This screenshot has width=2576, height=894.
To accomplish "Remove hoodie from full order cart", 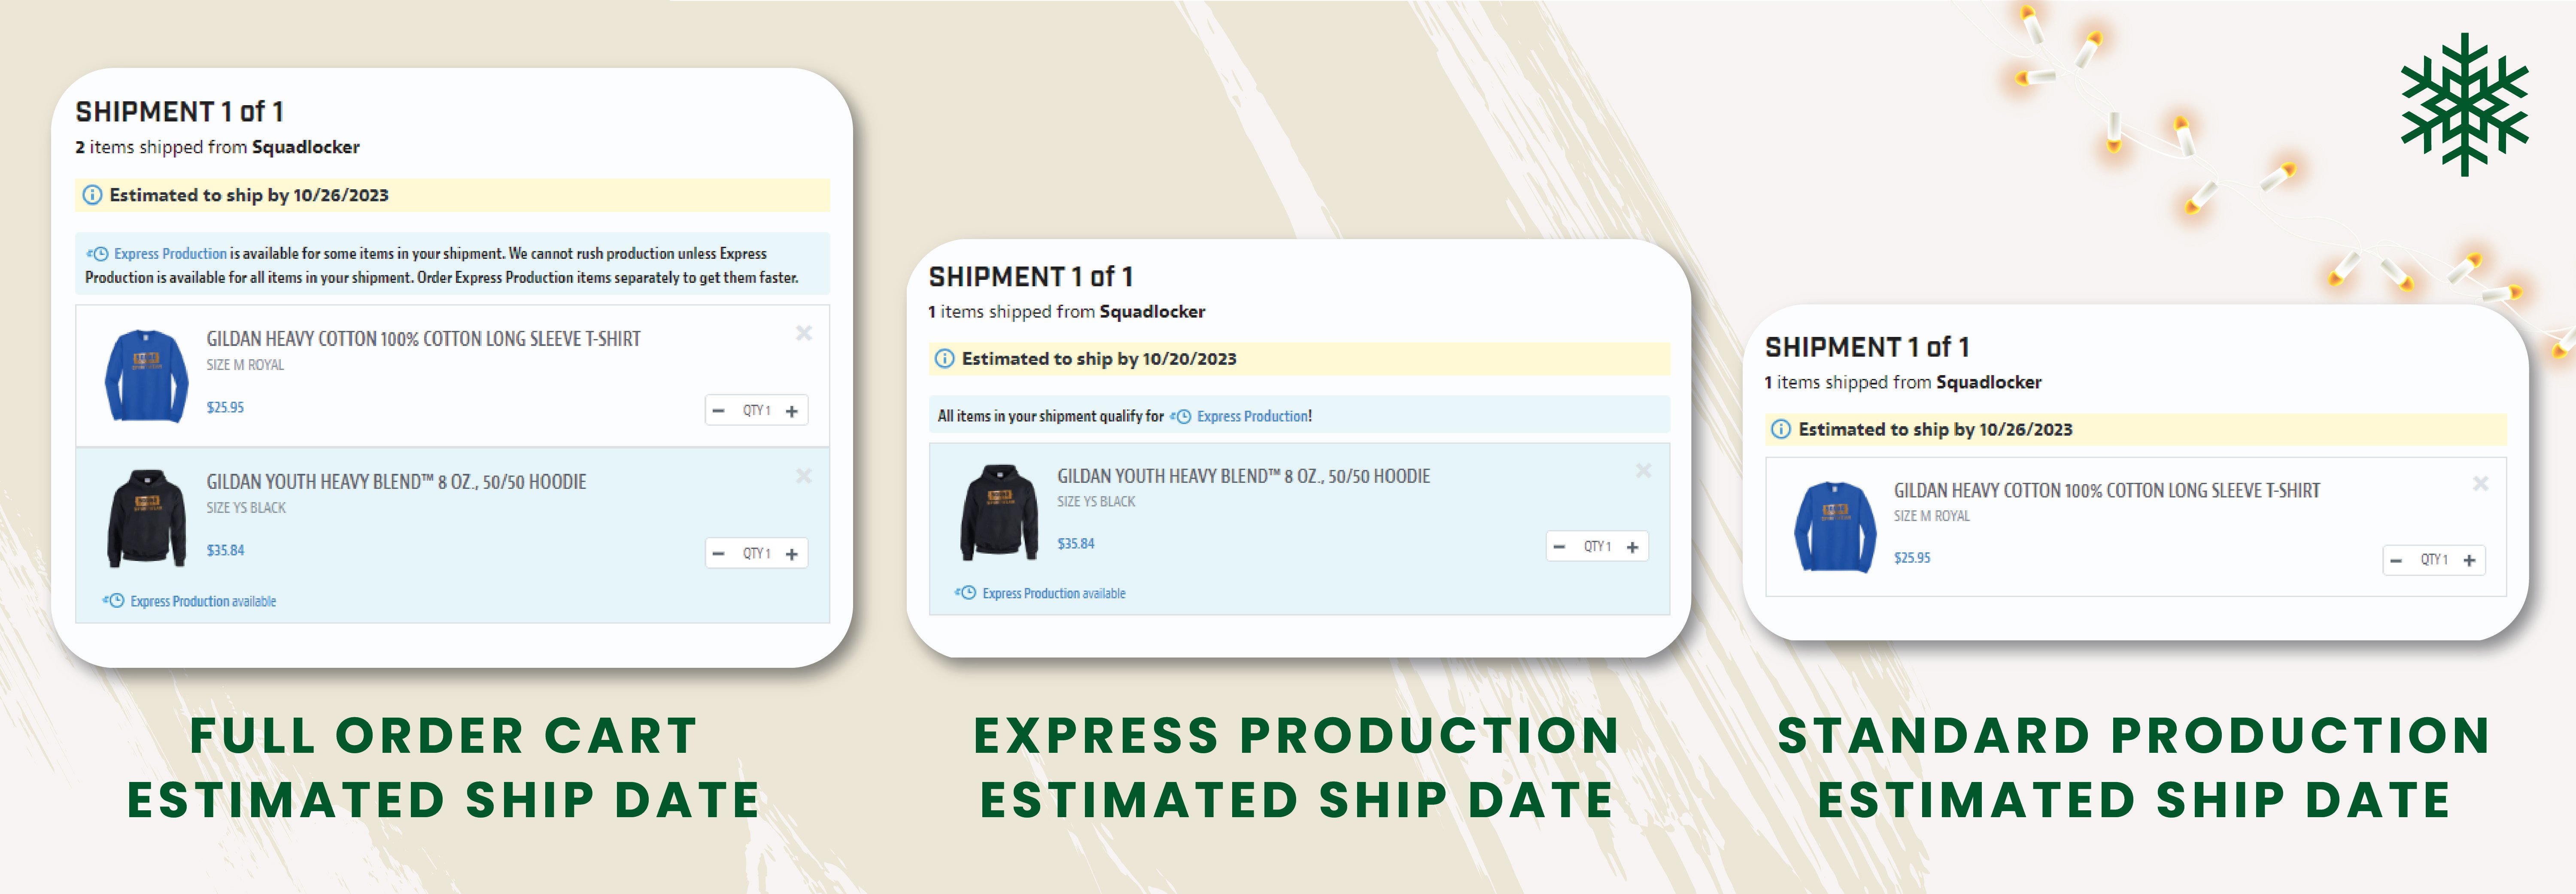I will pos(803,476).
